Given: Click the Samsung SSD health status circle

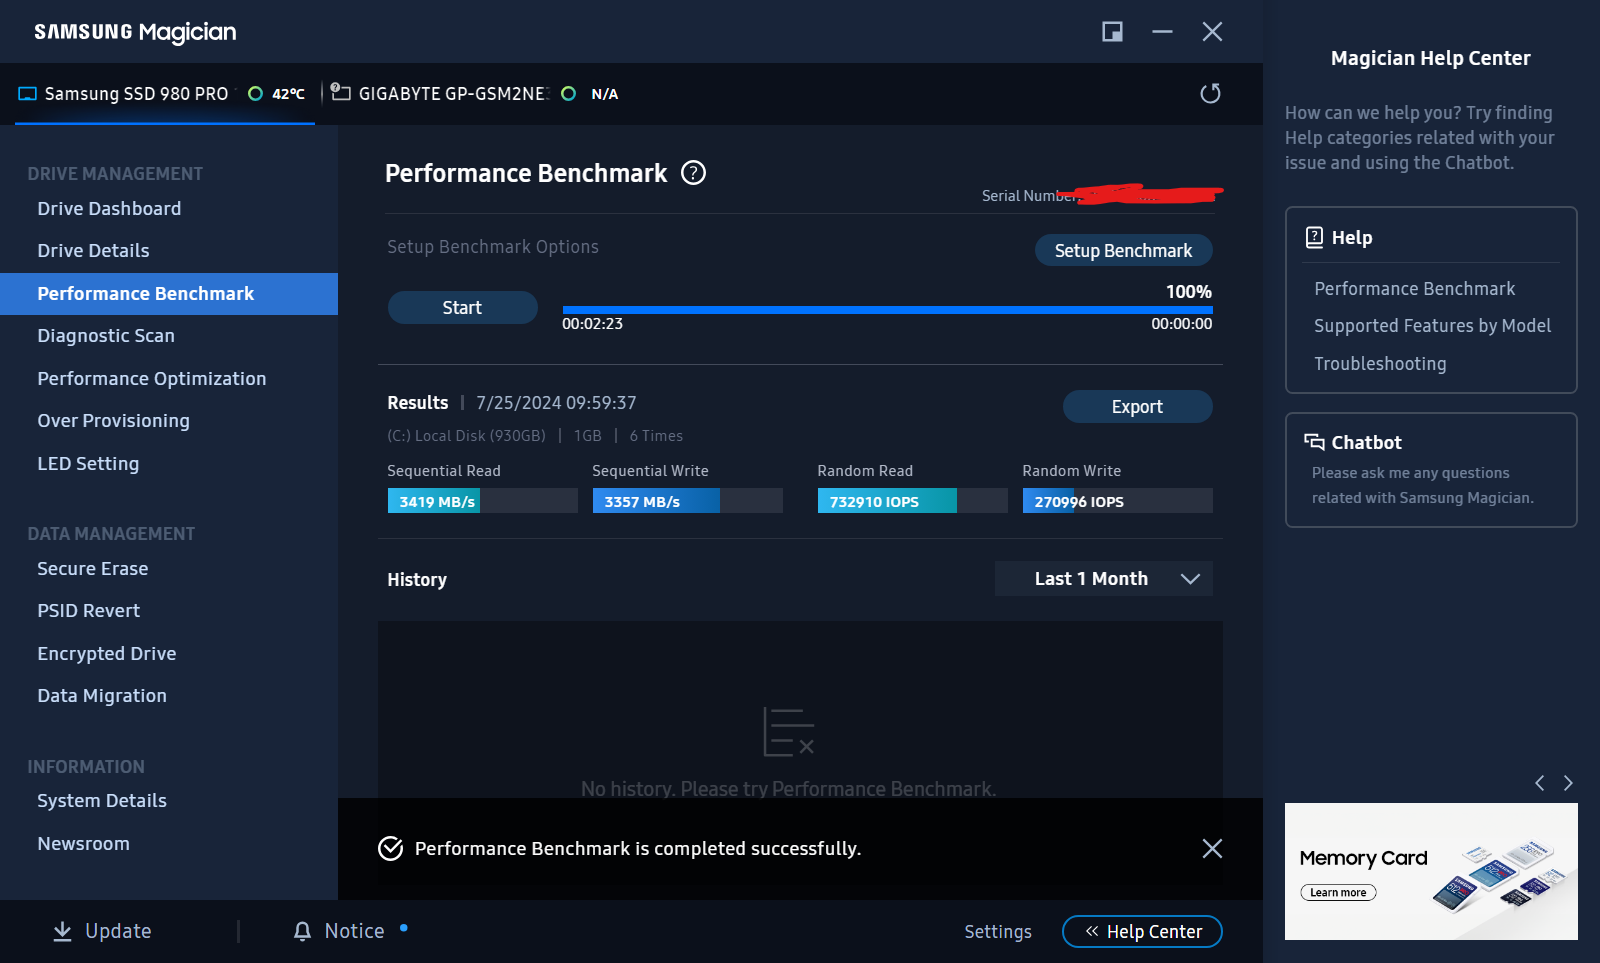Looking at the screenshot, I should pyautogui.click(x=255, y=93).
